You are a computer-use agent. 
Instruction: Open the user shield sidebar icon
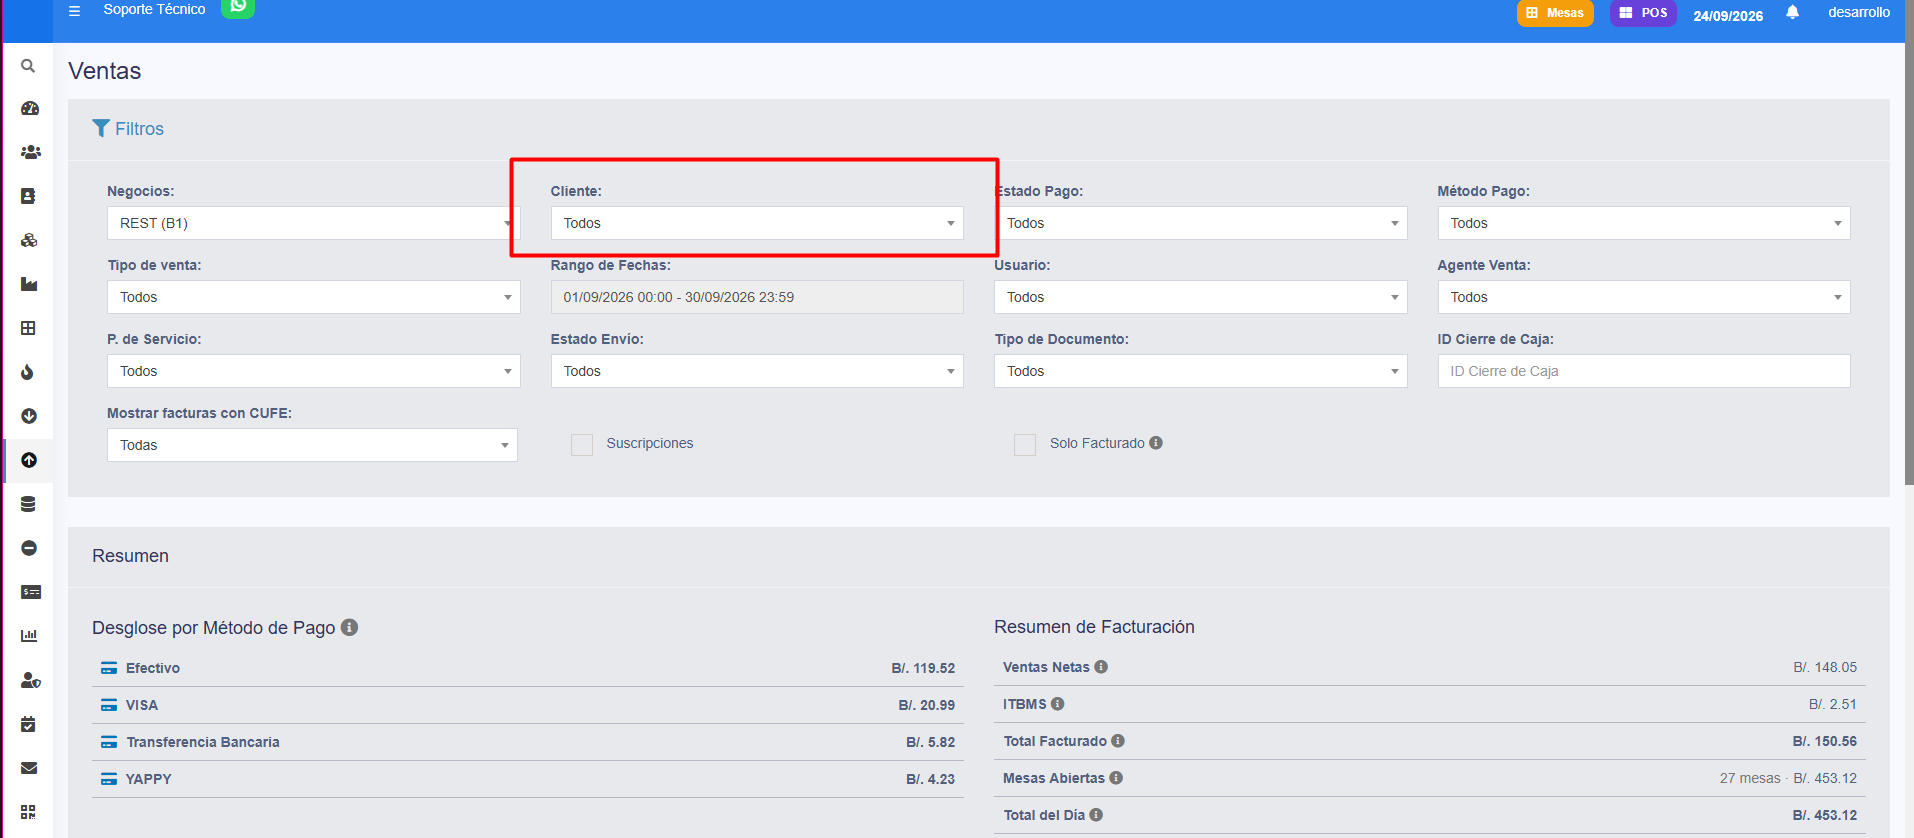click(31, 680)
